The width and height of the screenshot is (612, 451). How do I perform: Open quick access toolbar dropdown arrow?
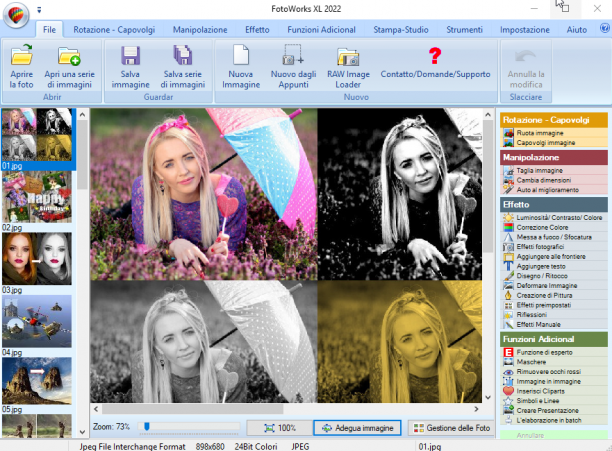39,10
